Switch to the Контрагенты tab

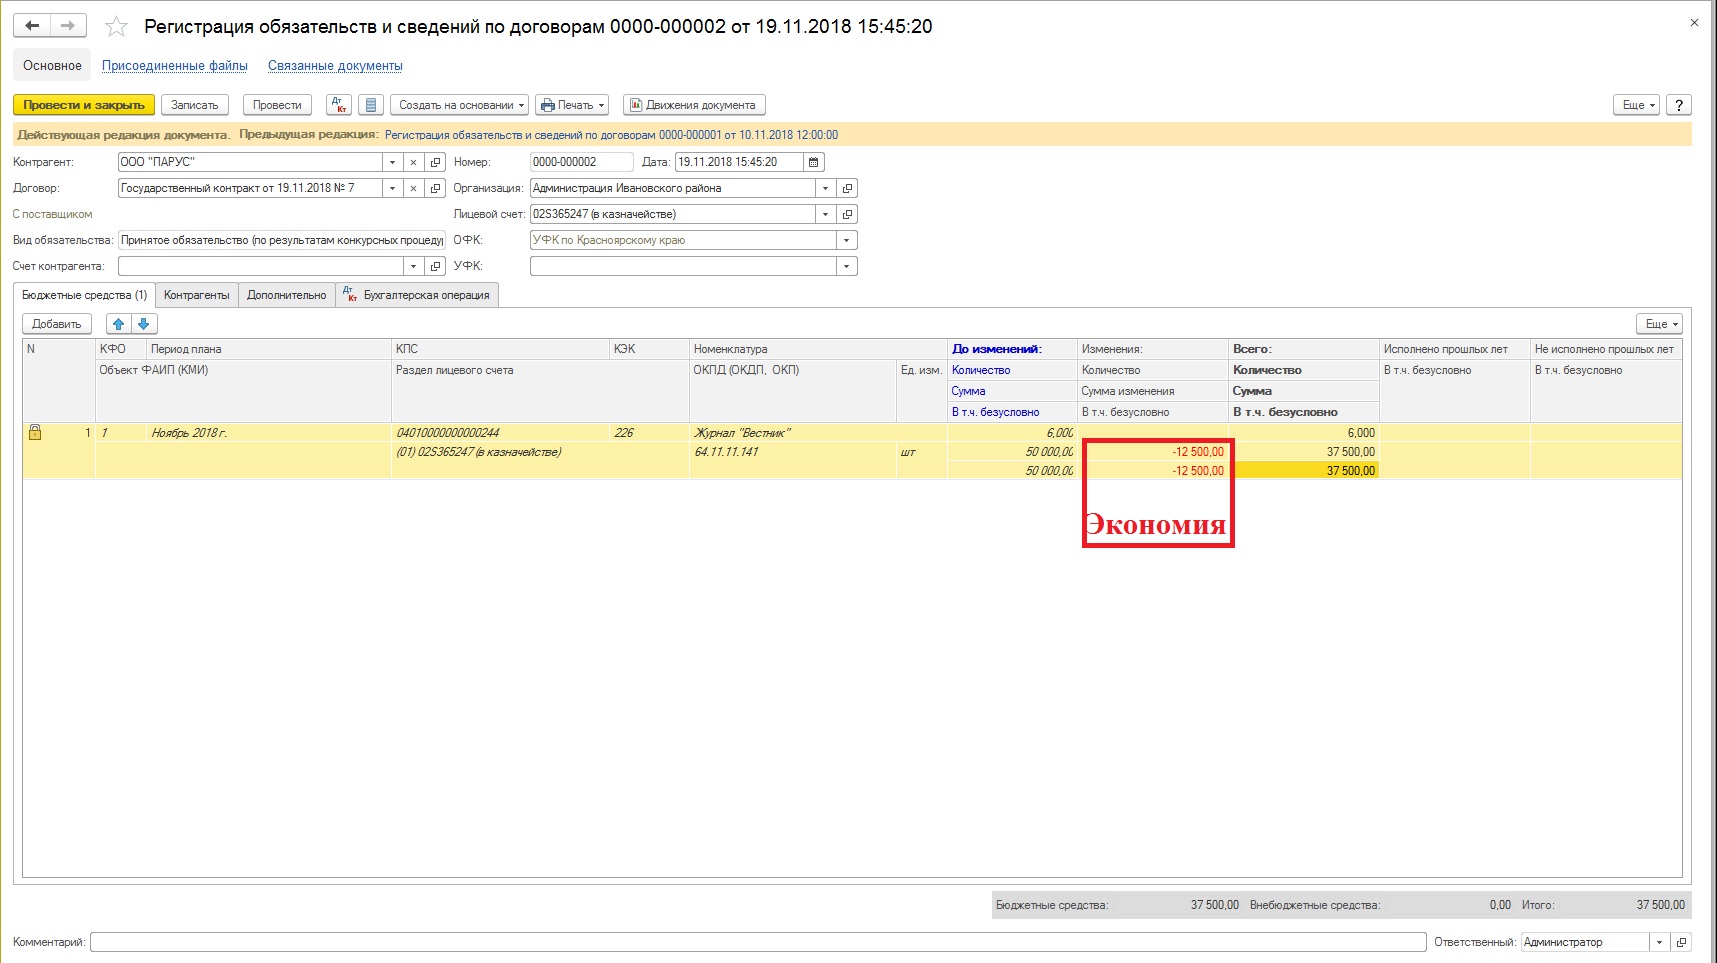[x=197, y=295]
